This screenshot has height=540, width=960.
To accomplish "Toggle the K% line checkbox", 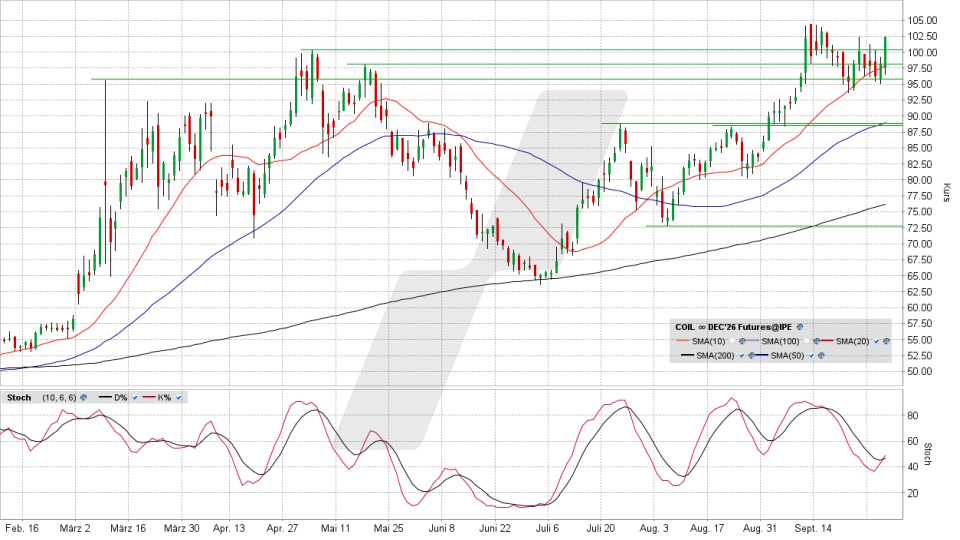I will tap(178, 397).
